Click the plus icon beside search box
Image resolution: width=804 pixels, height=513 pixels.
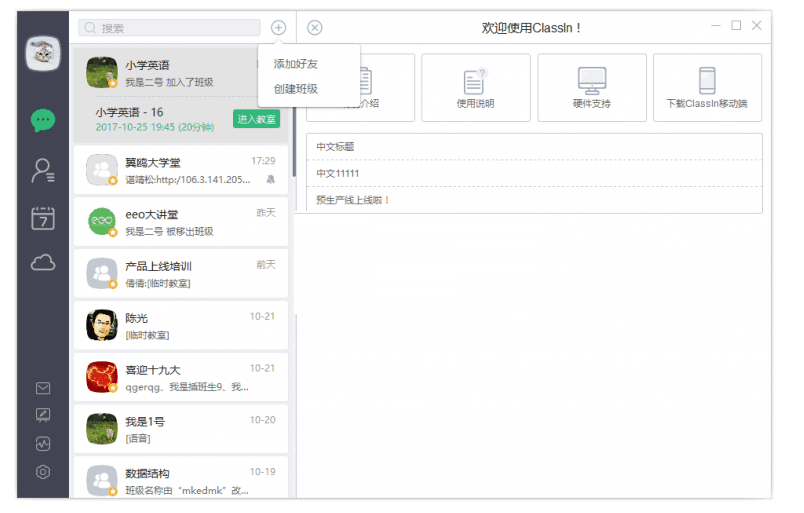[278, 28]
